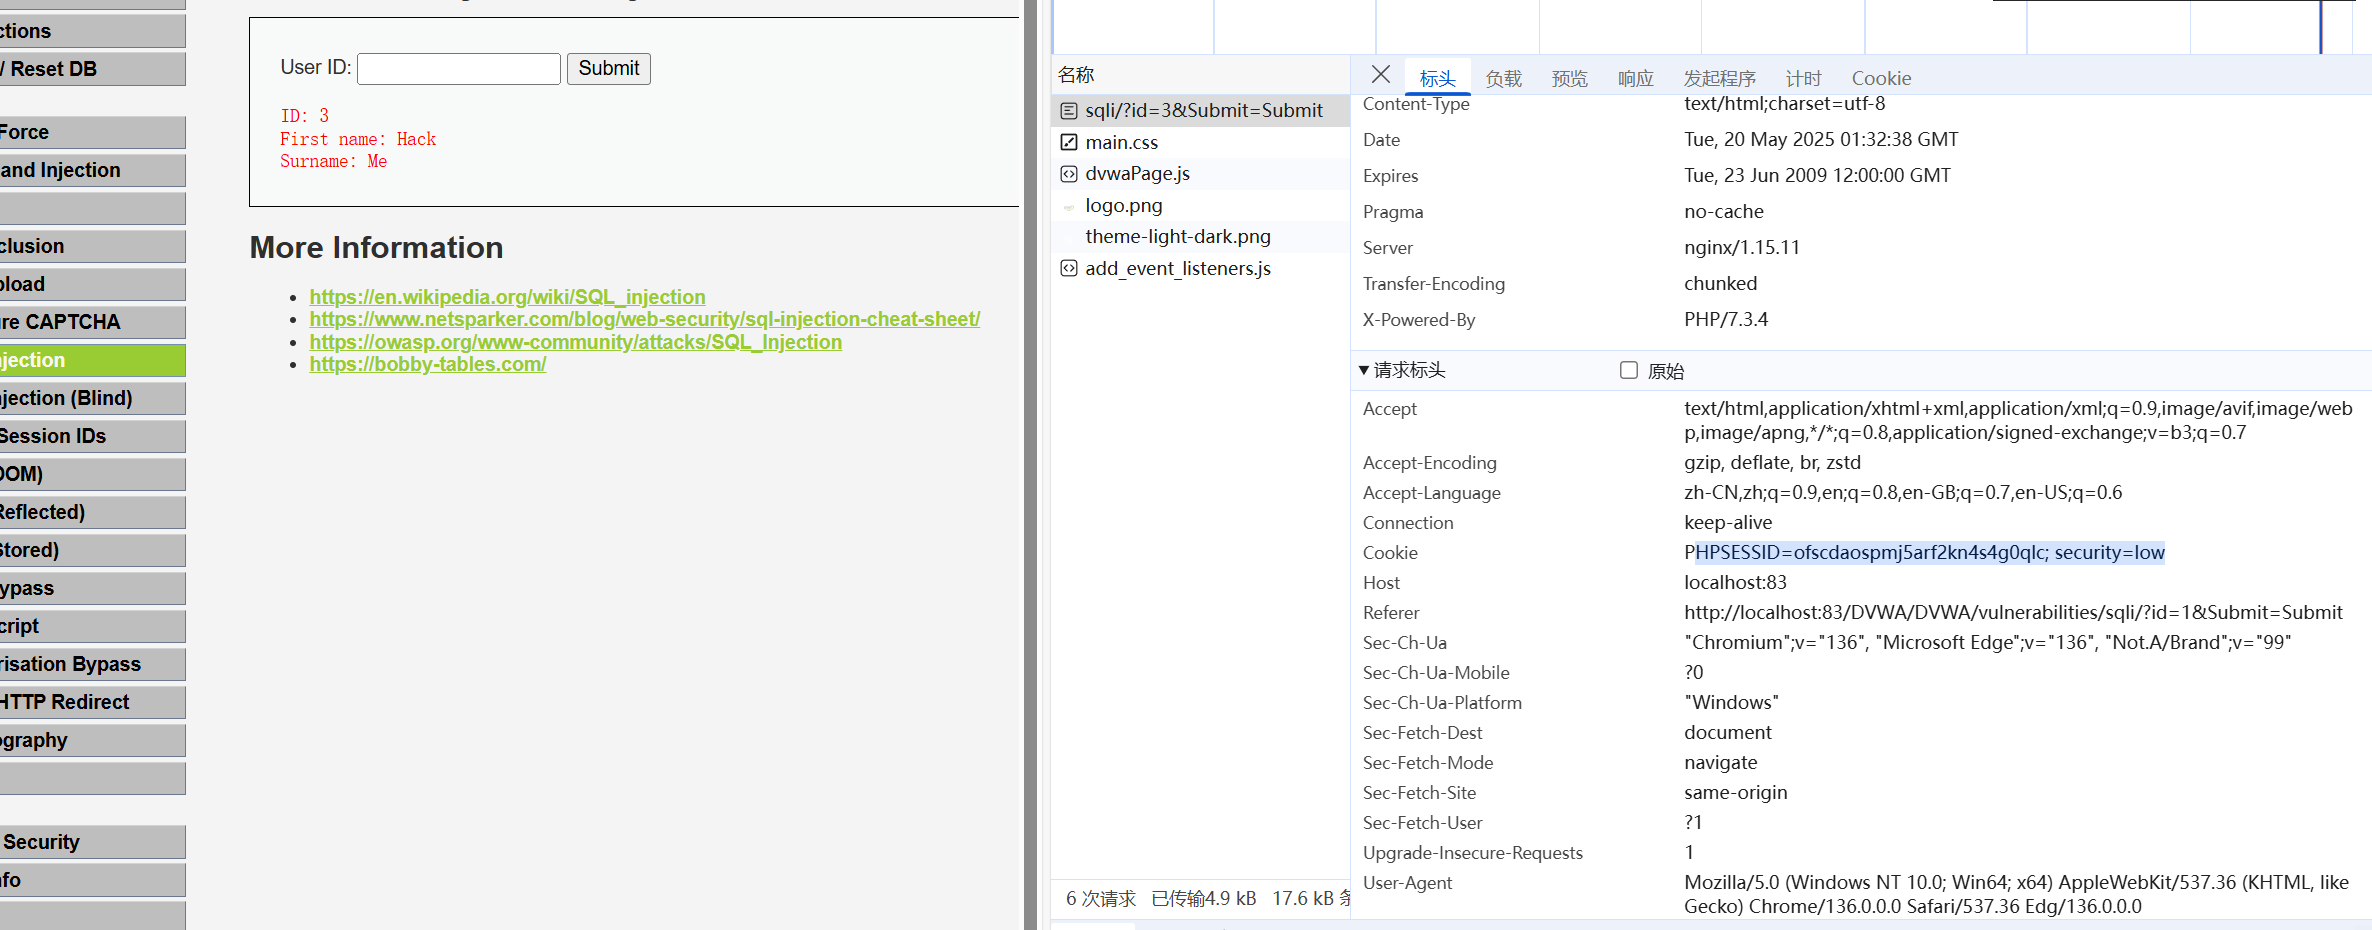Select theme-light-dark.png in network list
This screenshot has width=2372, height=930.
pos(1177,237)
